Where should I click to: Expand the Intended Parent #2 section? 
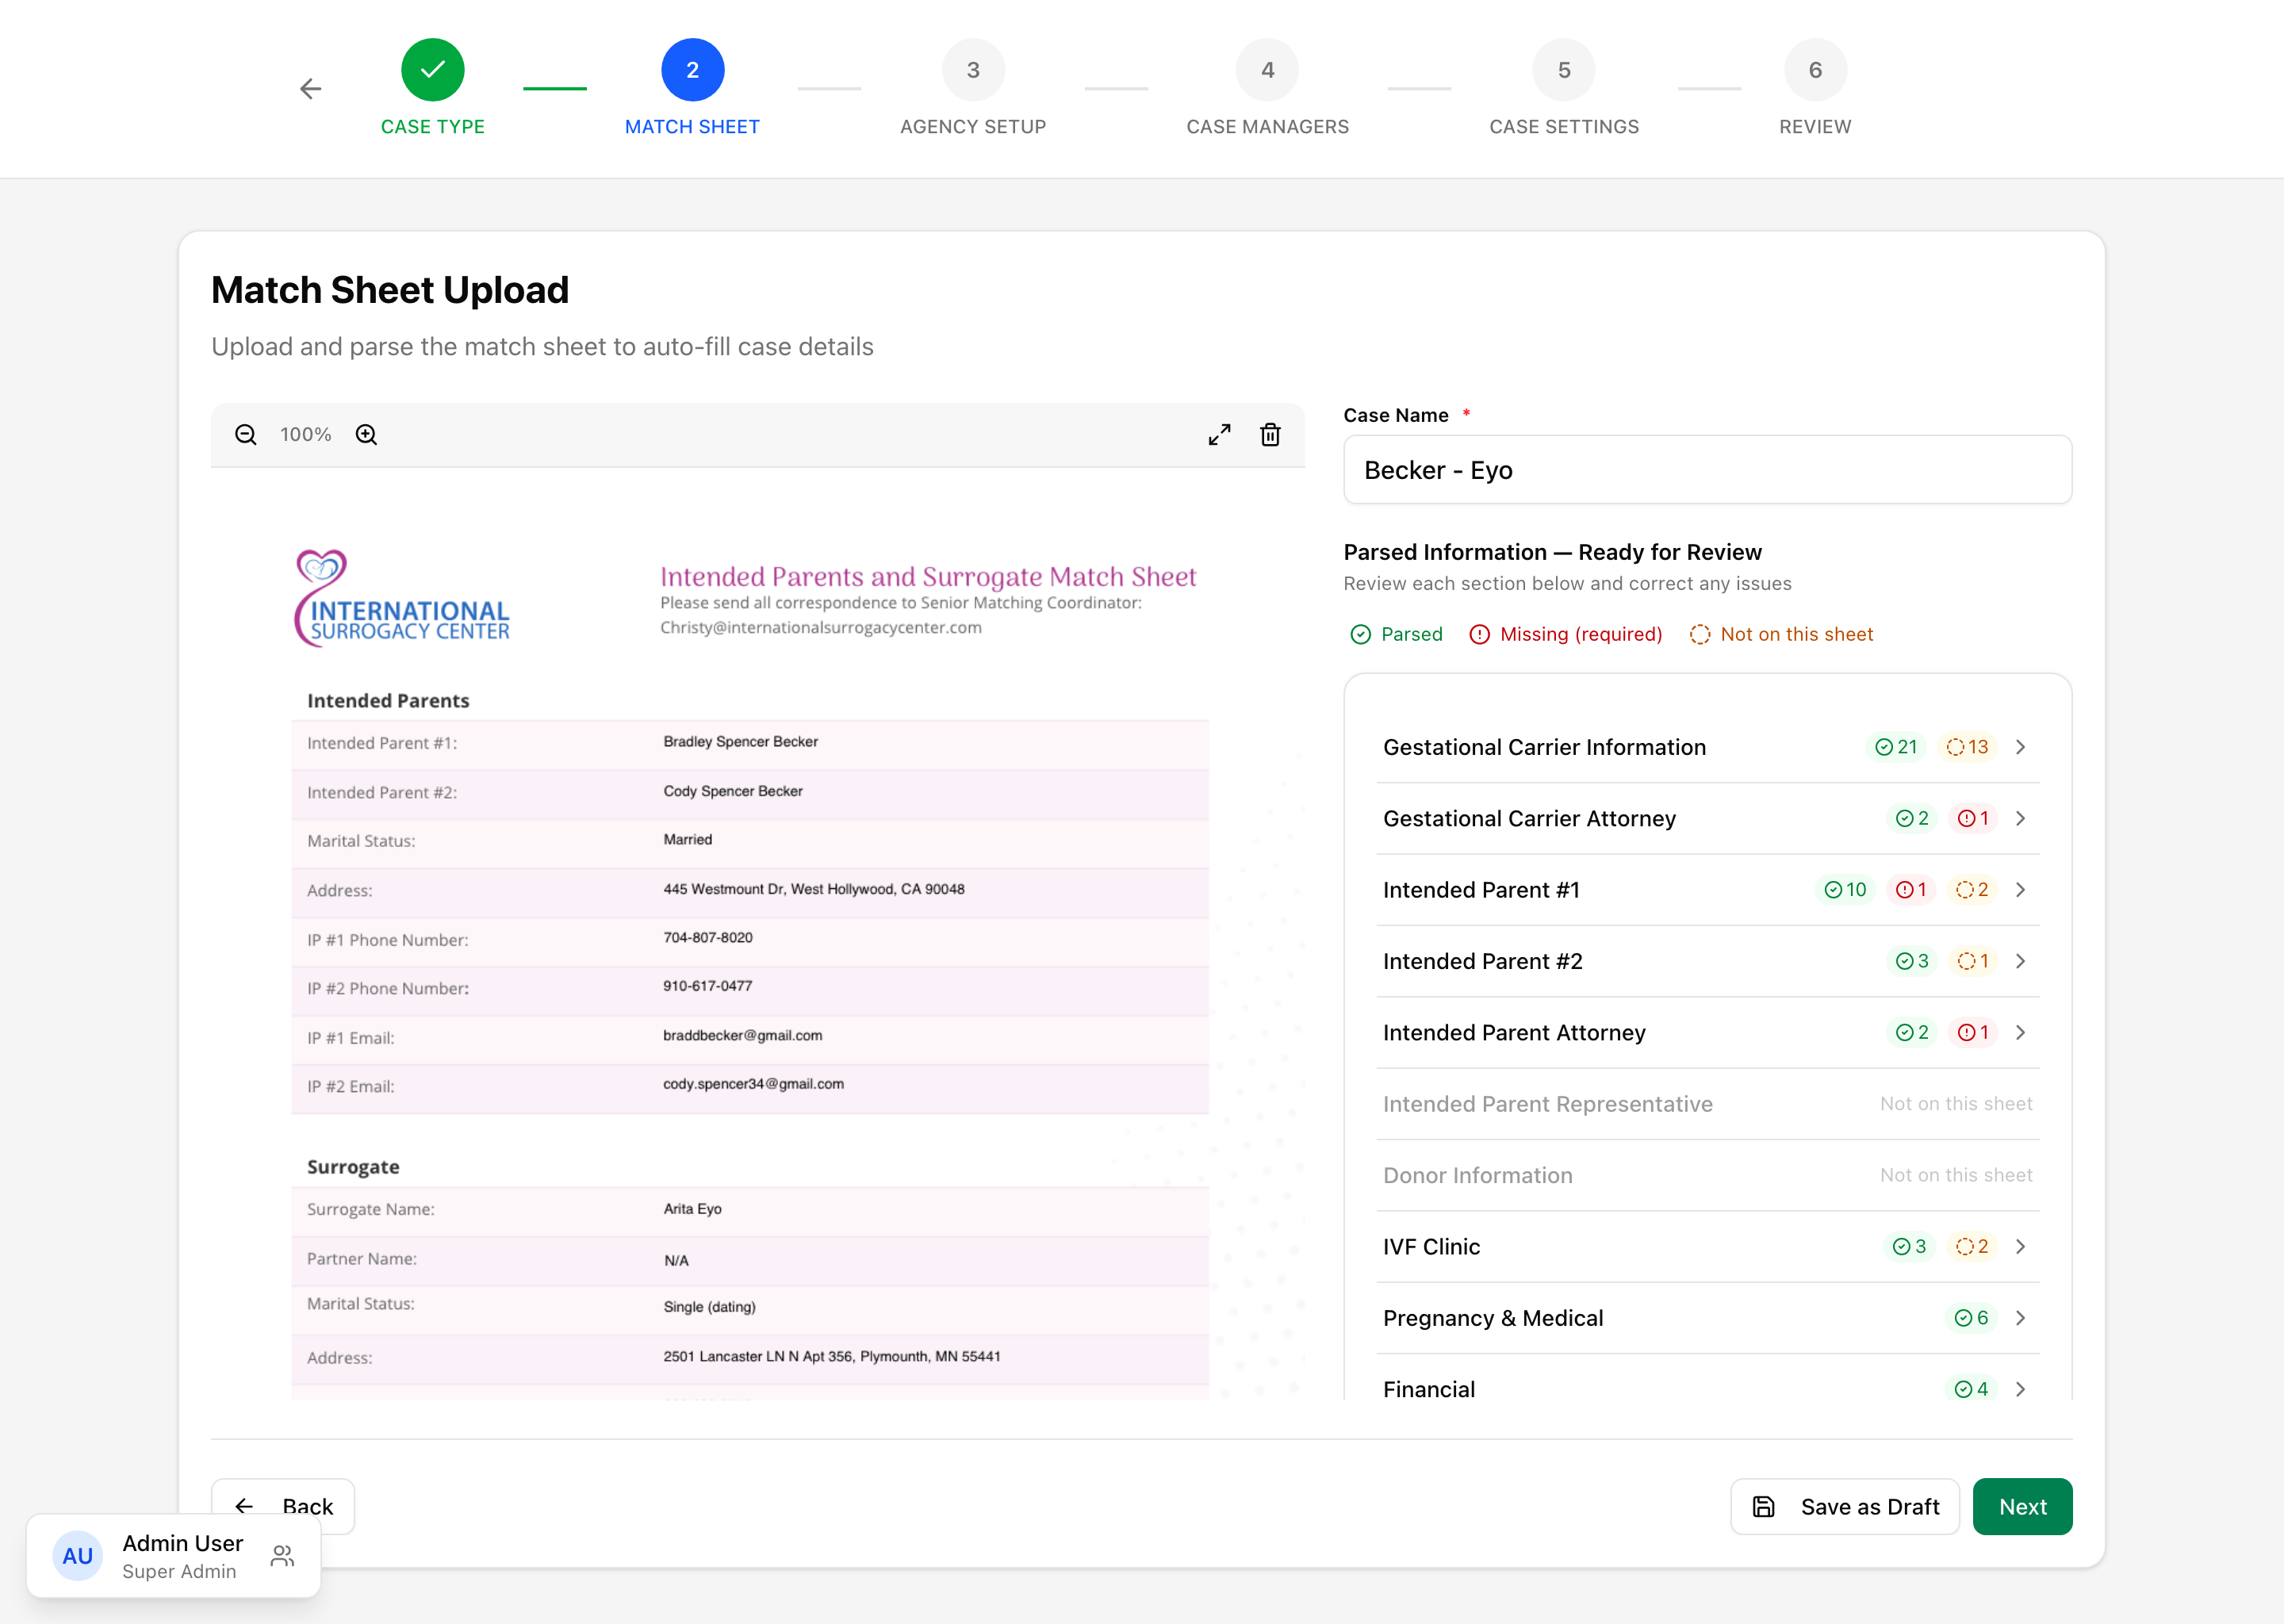click(x=1707, y=961)
